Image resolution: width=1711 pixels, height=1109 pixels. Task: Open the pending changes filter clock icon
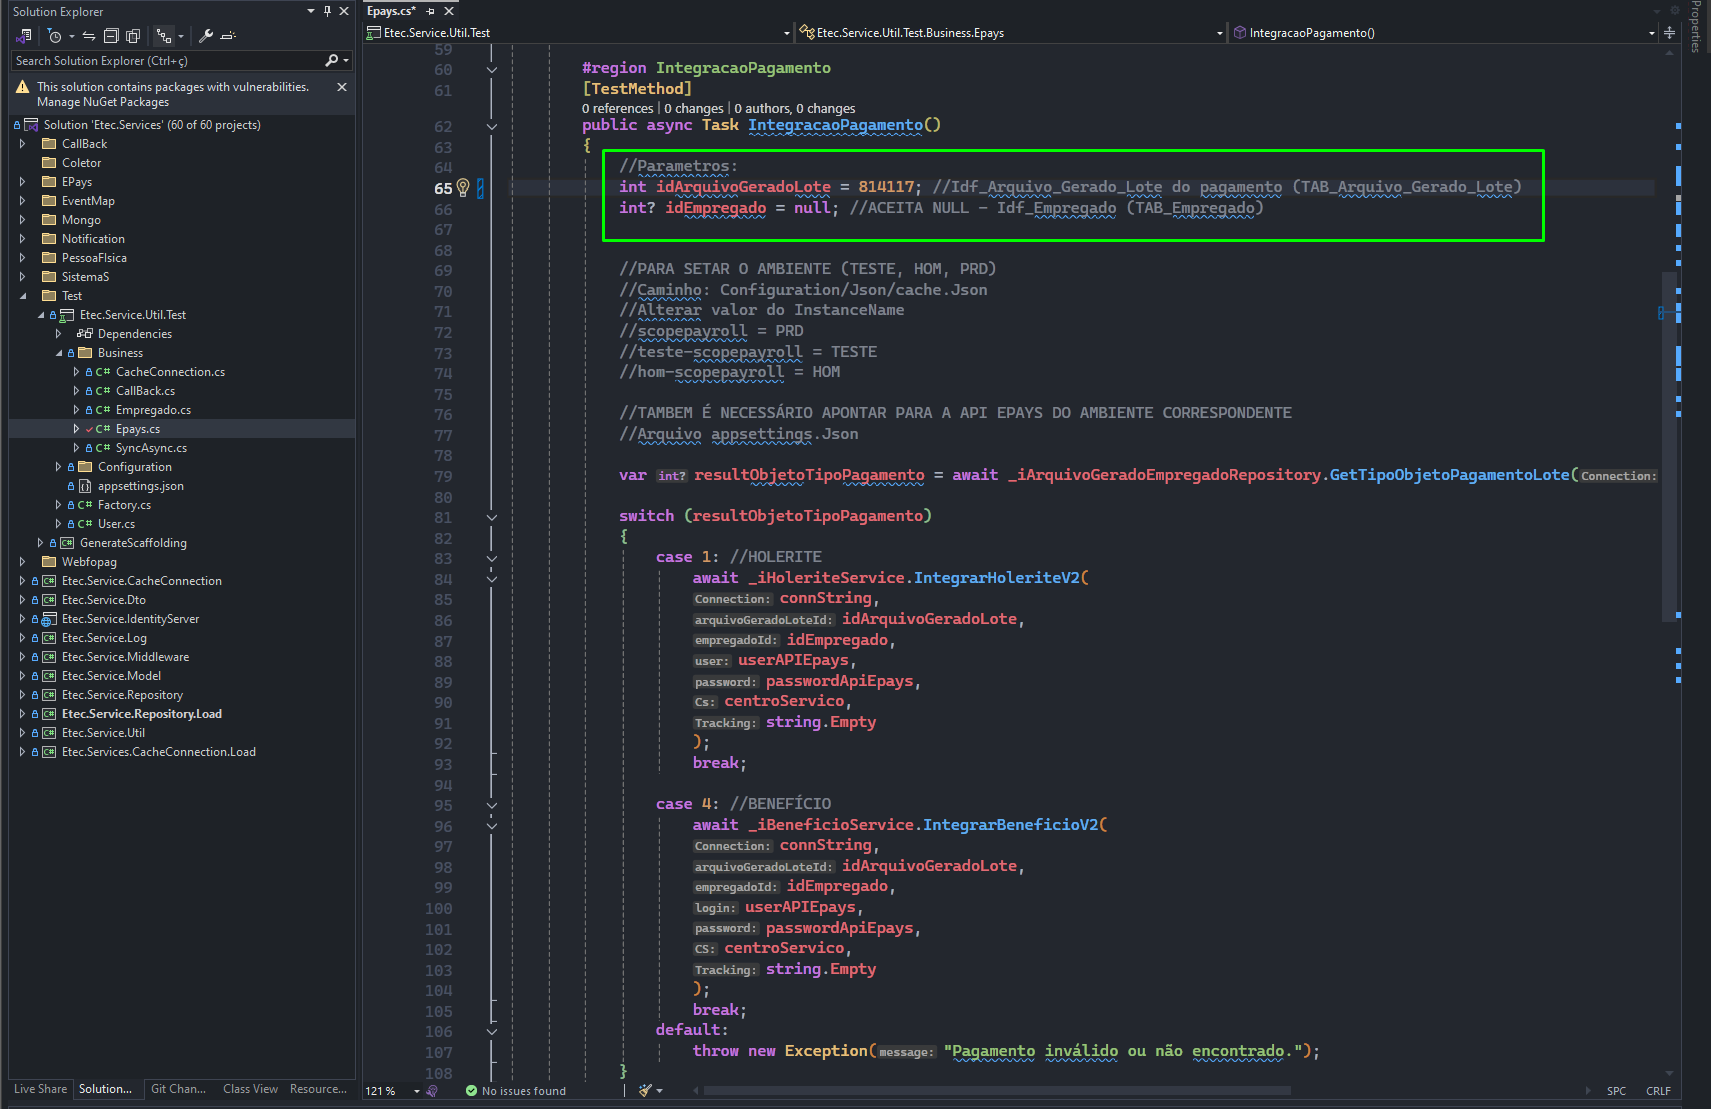pyautogui.click(x=55, y=36)
